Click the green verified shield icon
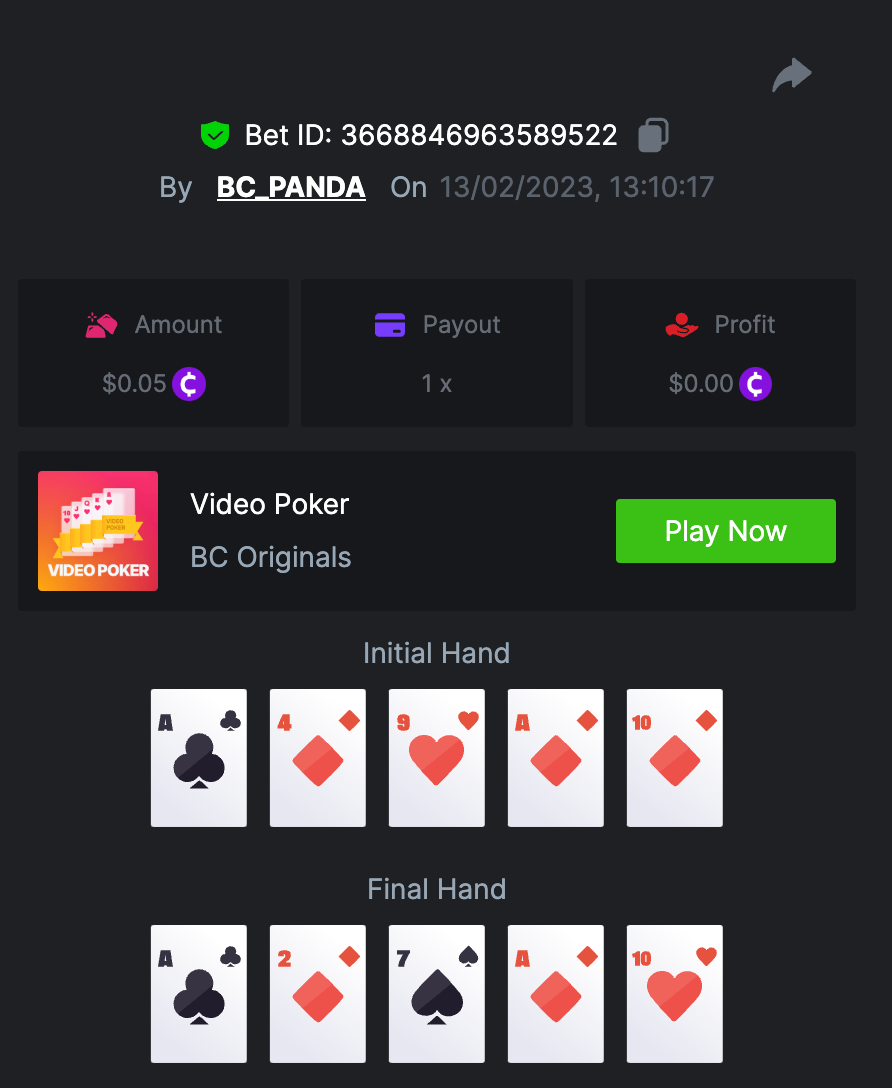892x1088 pixels. pos(215,135)
